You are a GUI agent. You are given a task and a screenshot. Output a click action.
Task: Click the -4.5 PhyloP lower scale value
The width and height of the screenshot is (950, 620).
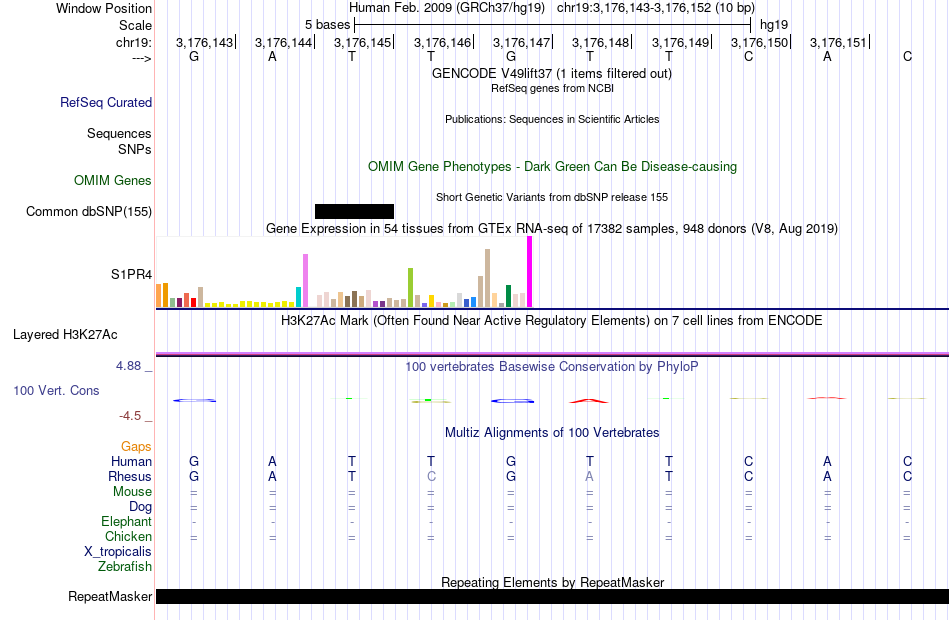[130, 416]
